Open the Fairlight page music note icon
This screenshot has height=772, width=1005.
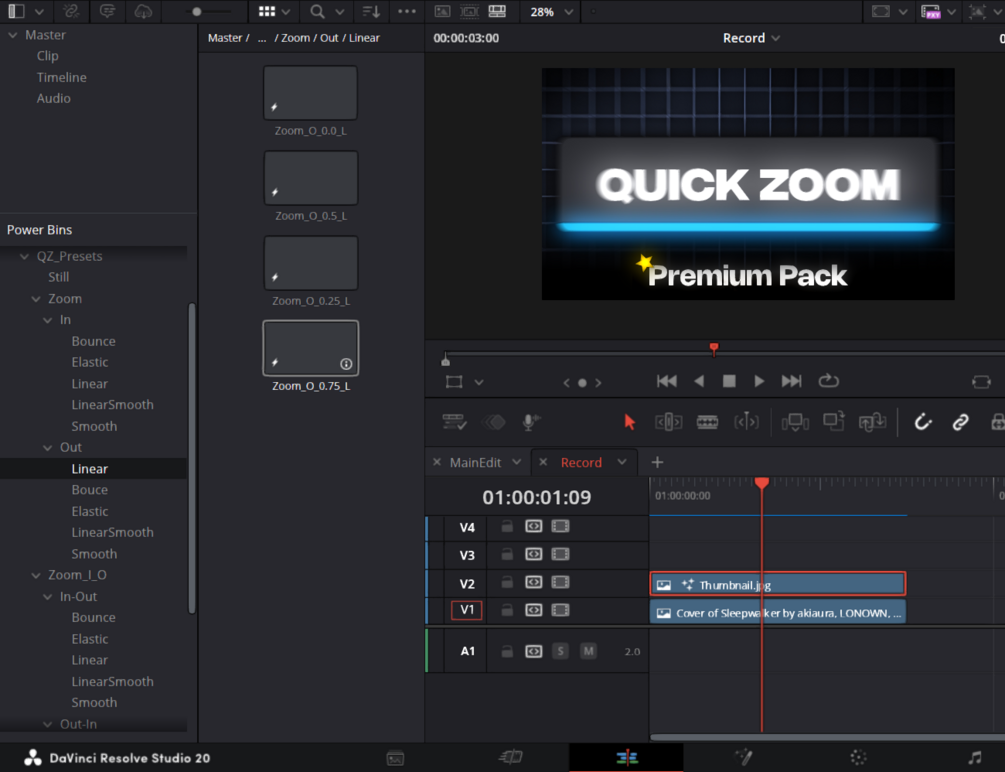pyautogui.click(x=974, y=757)
